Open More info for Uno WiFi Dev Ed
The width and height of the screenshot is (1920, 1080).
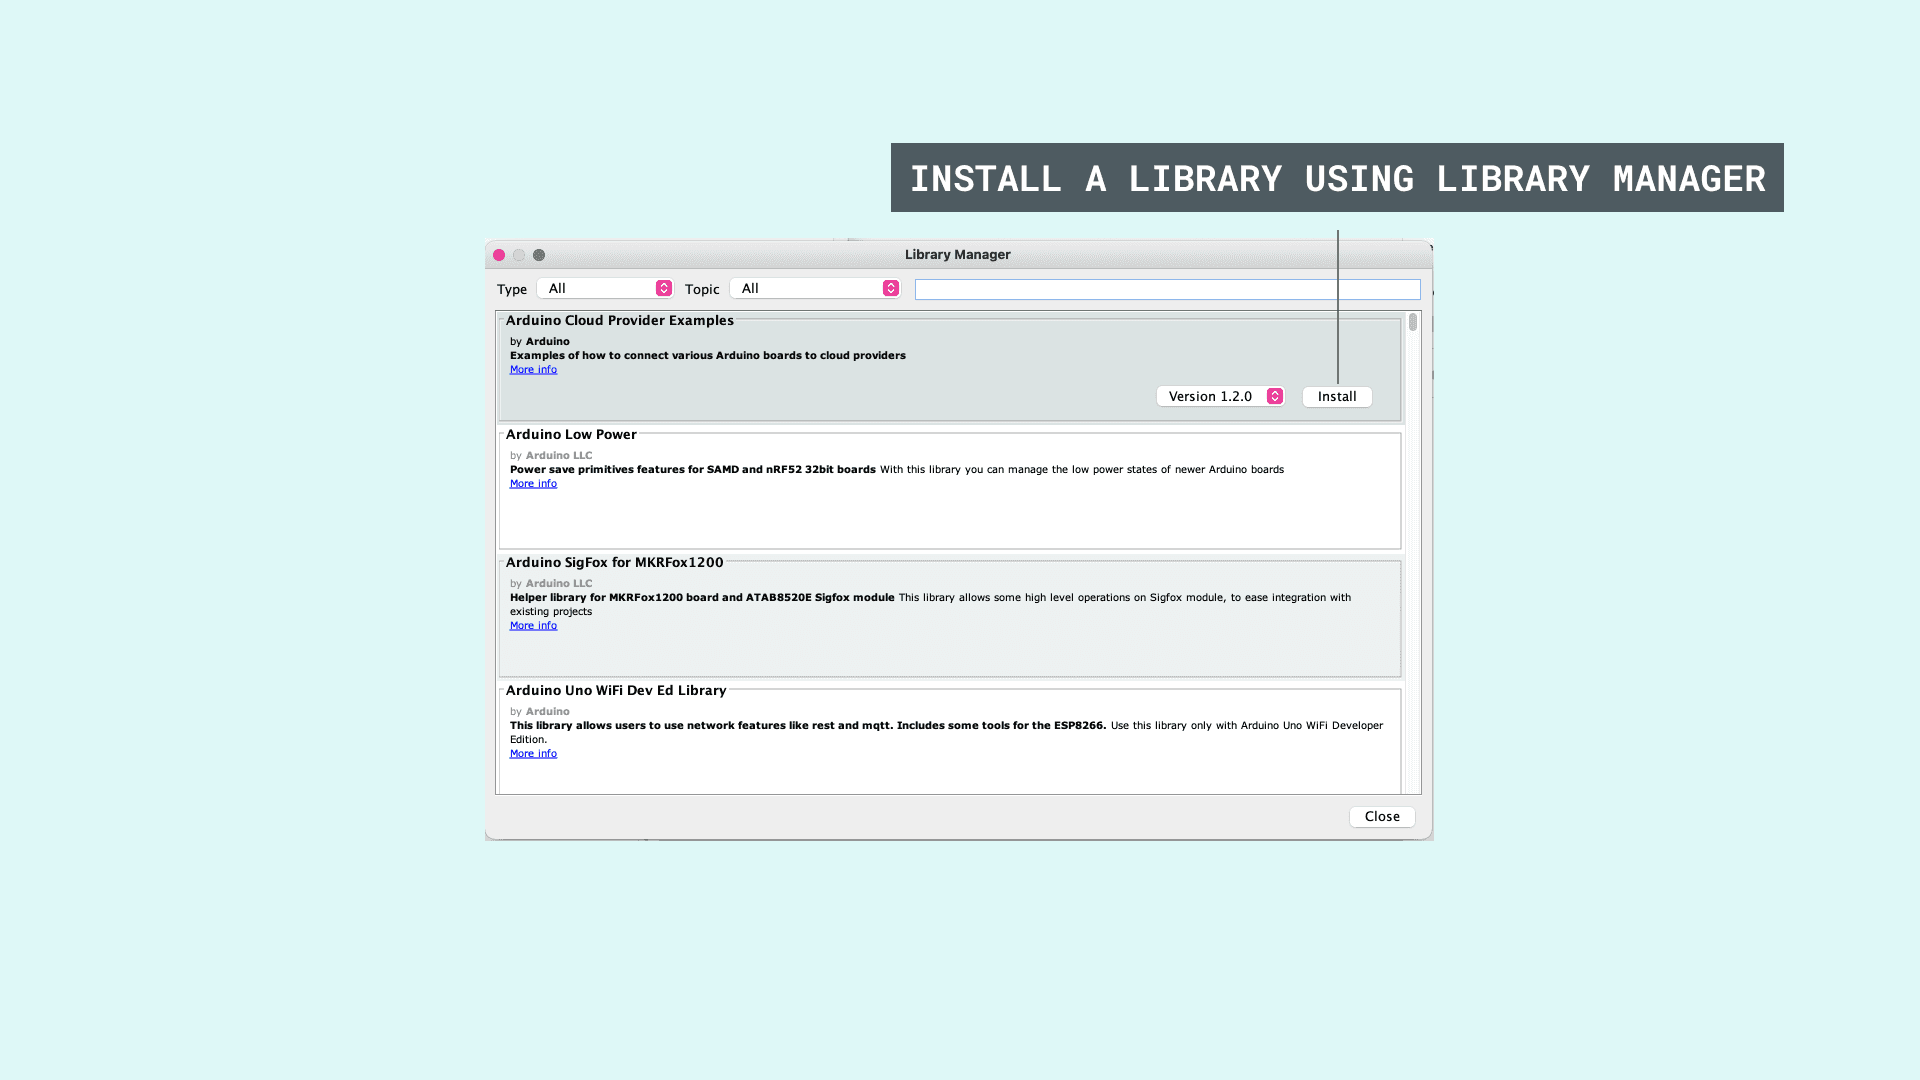(x=533, y=754)
